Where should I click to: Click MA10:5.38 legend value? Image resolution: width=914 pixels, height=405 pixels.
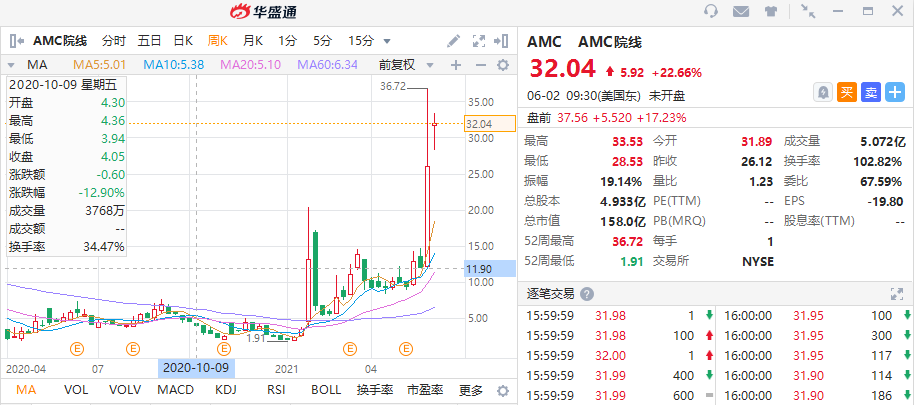pyautogui.click(x=174, y=65)
